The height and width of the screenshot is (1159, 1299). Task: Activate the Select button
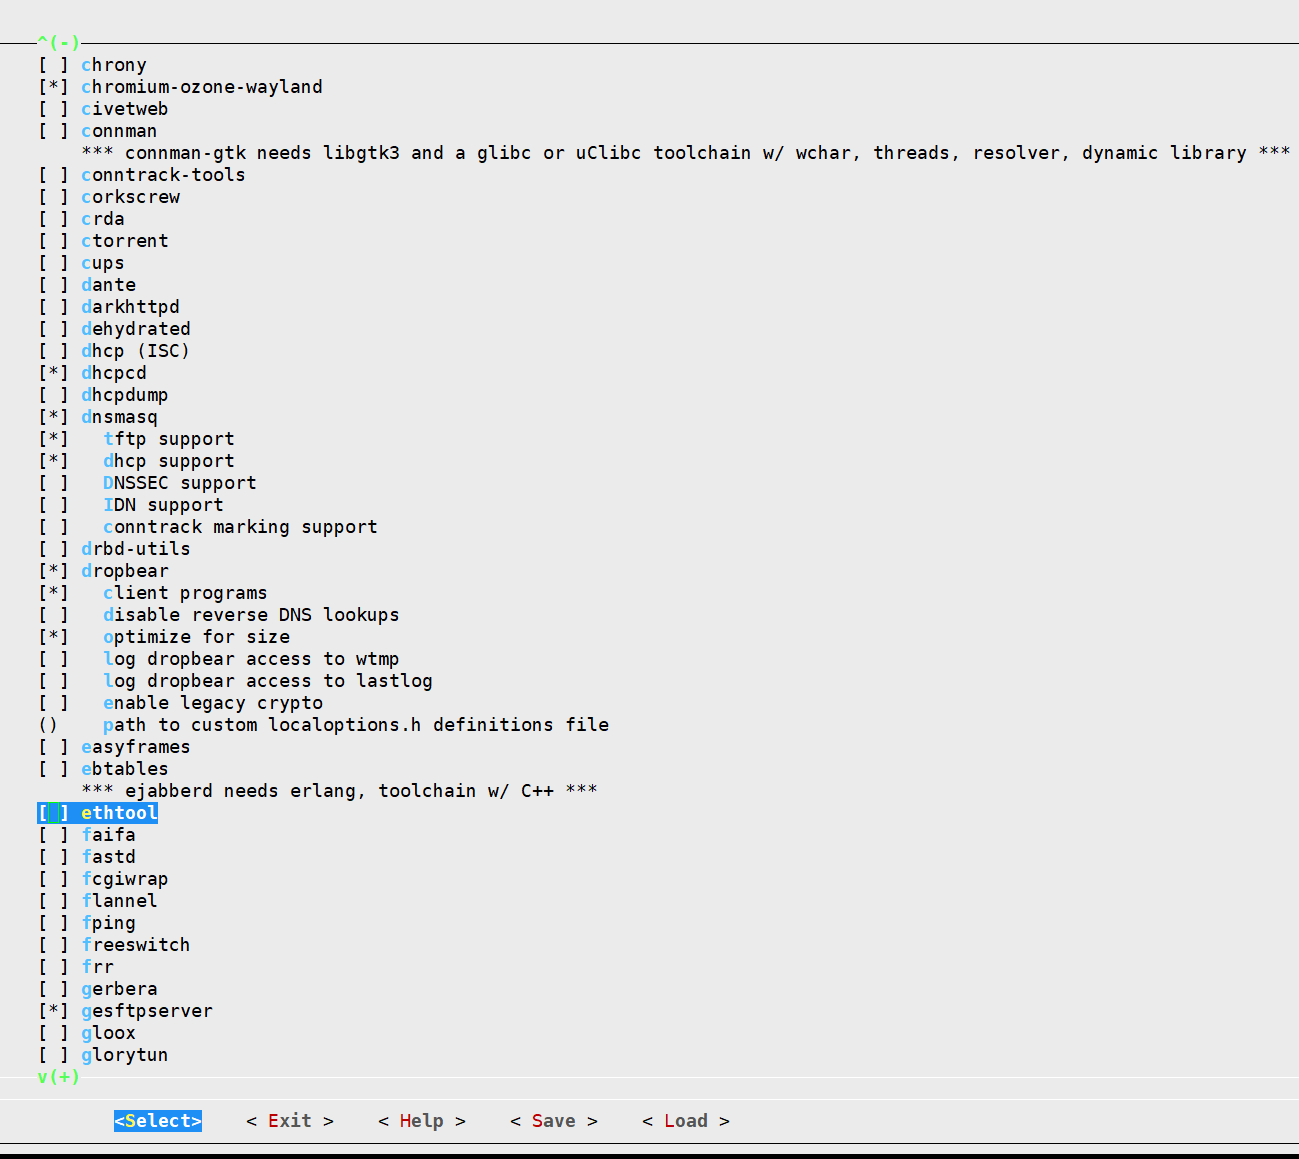(158, 1121)
